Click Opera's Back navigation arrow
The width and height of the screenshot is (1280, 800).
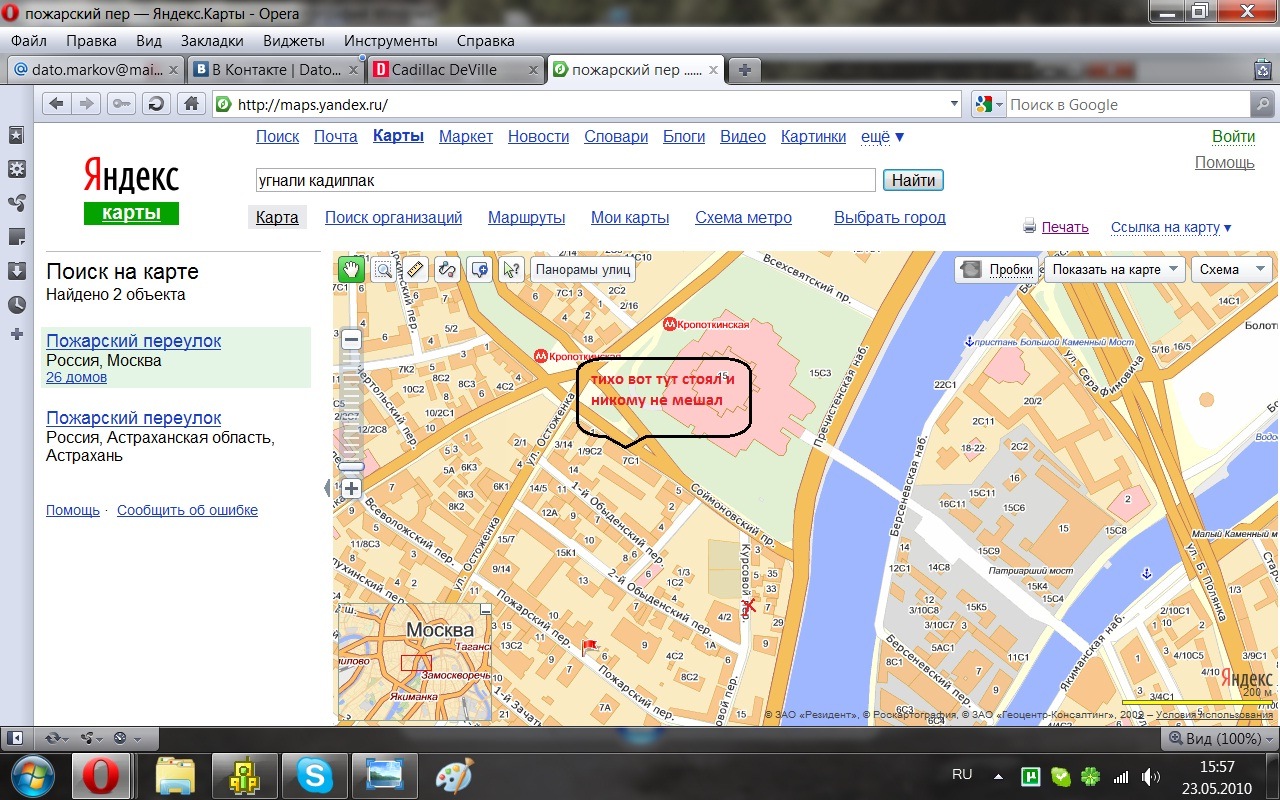click(57, 104)
